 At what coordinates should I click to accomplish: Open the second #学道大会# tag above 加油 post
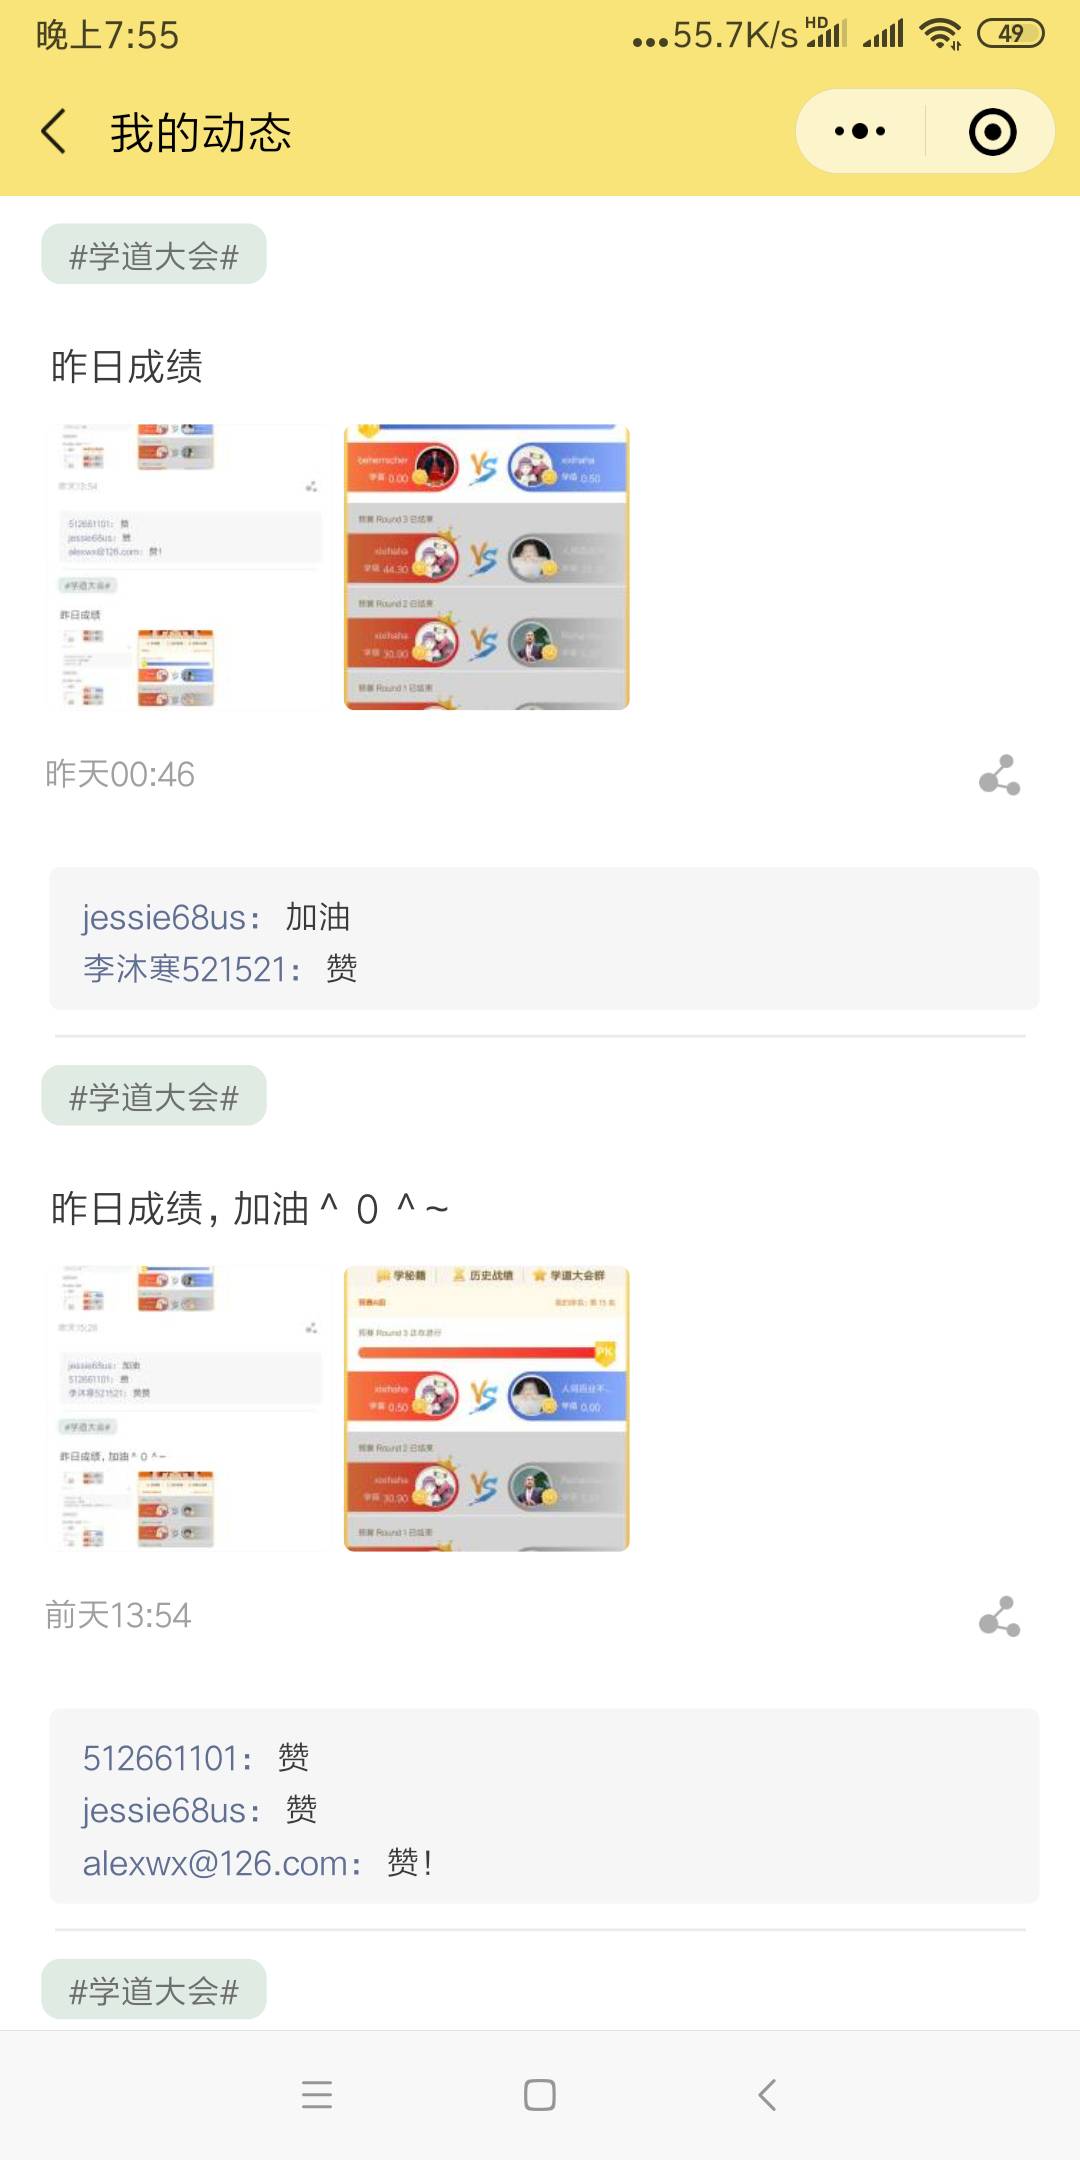pyautogui.click(x=154, y=1096)
